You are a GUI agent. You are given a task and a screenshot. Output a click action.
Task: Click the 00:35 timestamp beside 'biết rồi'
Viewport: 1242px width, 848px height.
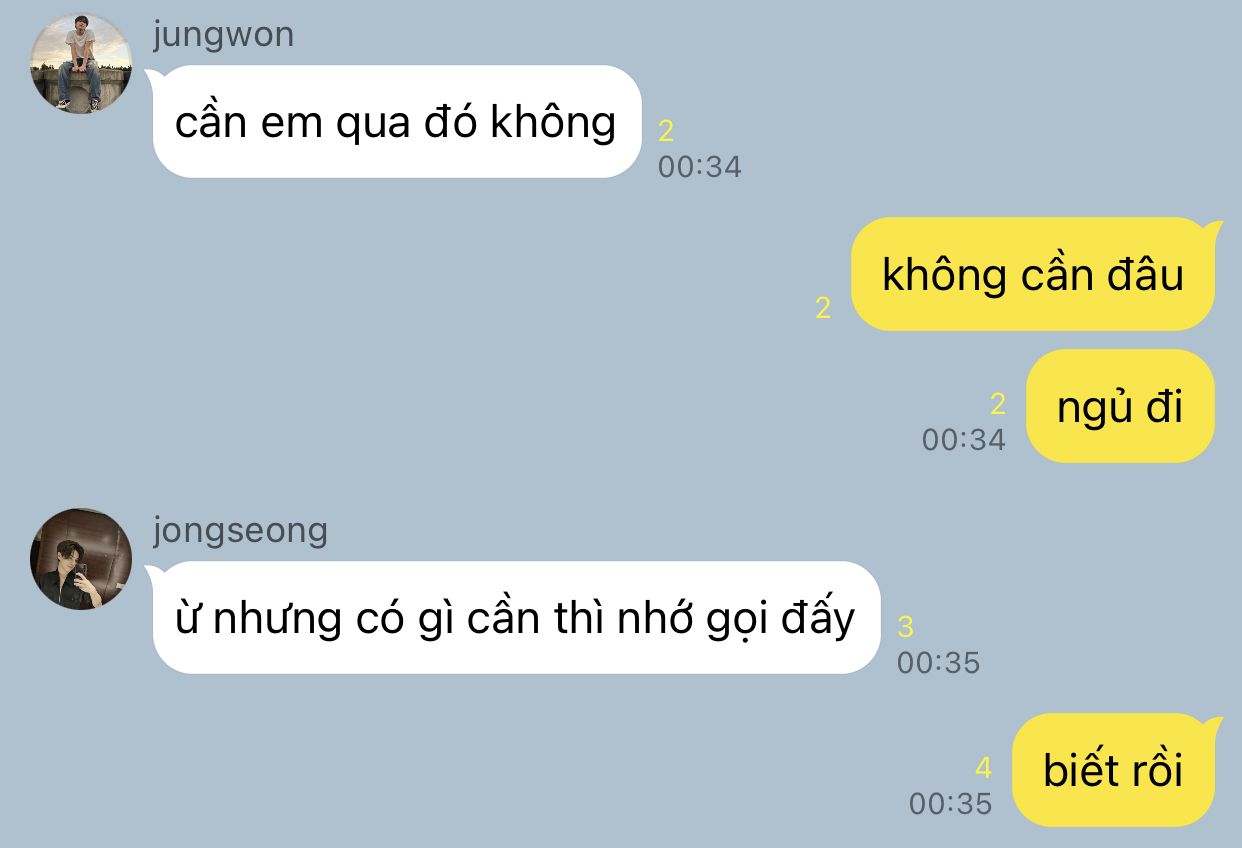[951, 804]
